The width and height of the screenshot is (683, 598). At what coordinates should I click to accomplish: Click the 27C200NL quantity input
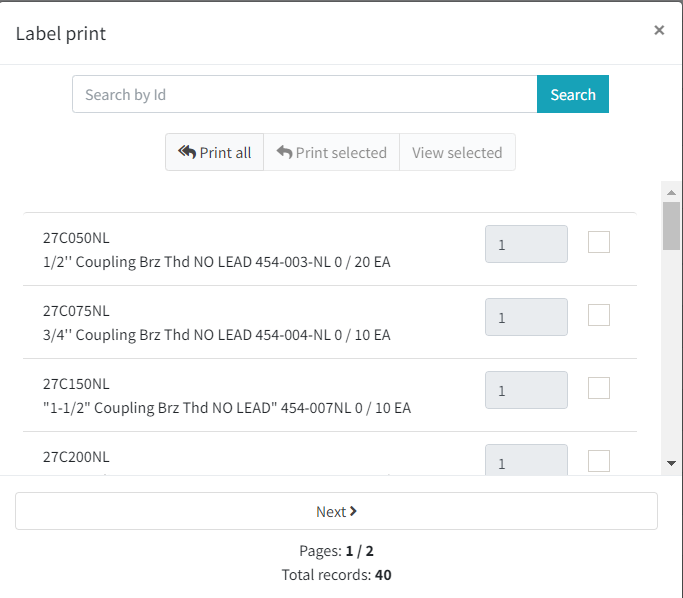(526, 461)
